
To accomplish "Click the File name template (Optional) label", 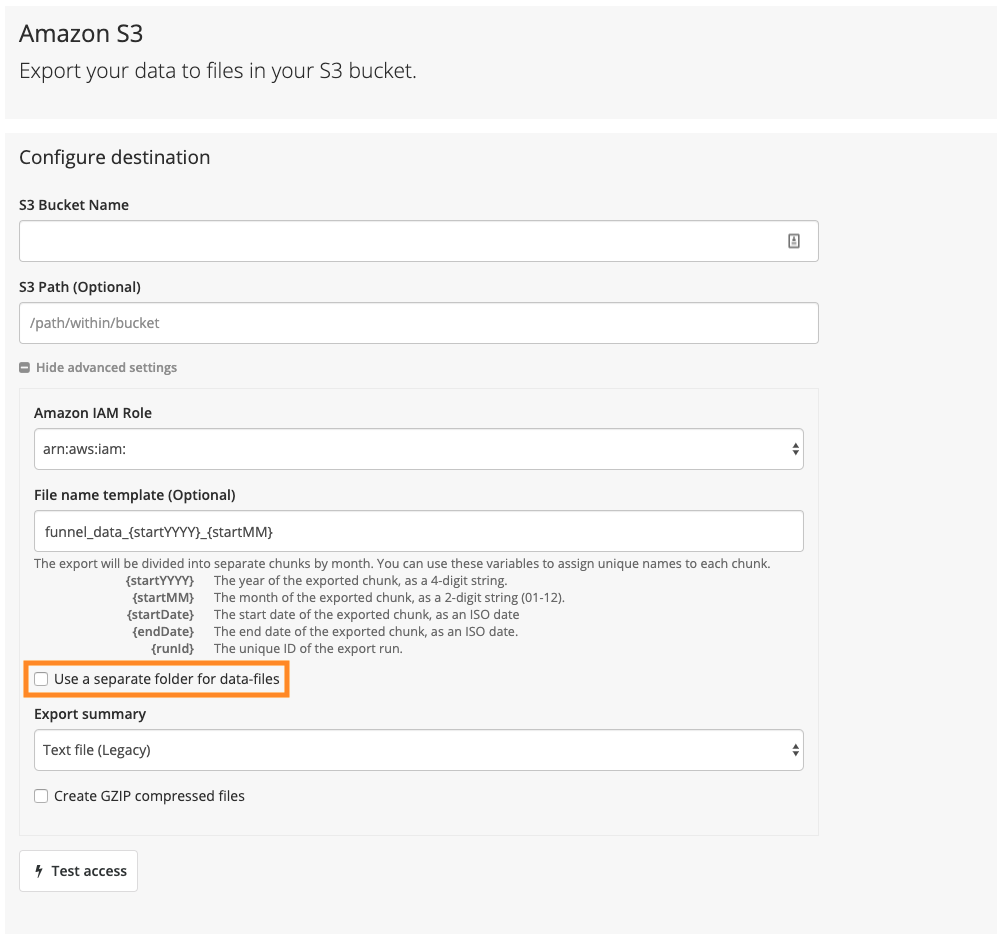I will tap(135, 495).
